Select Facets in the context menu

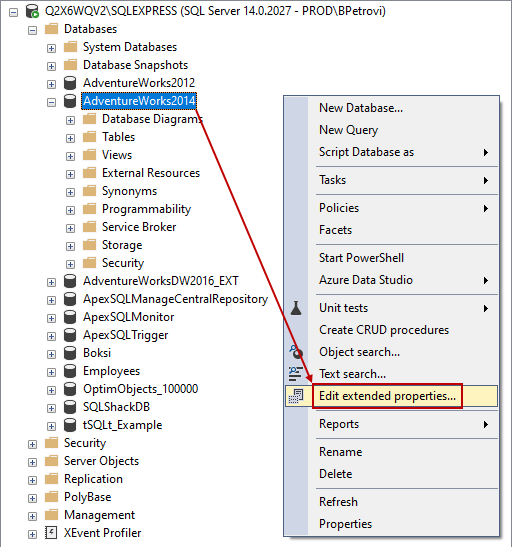coord(392,230)
